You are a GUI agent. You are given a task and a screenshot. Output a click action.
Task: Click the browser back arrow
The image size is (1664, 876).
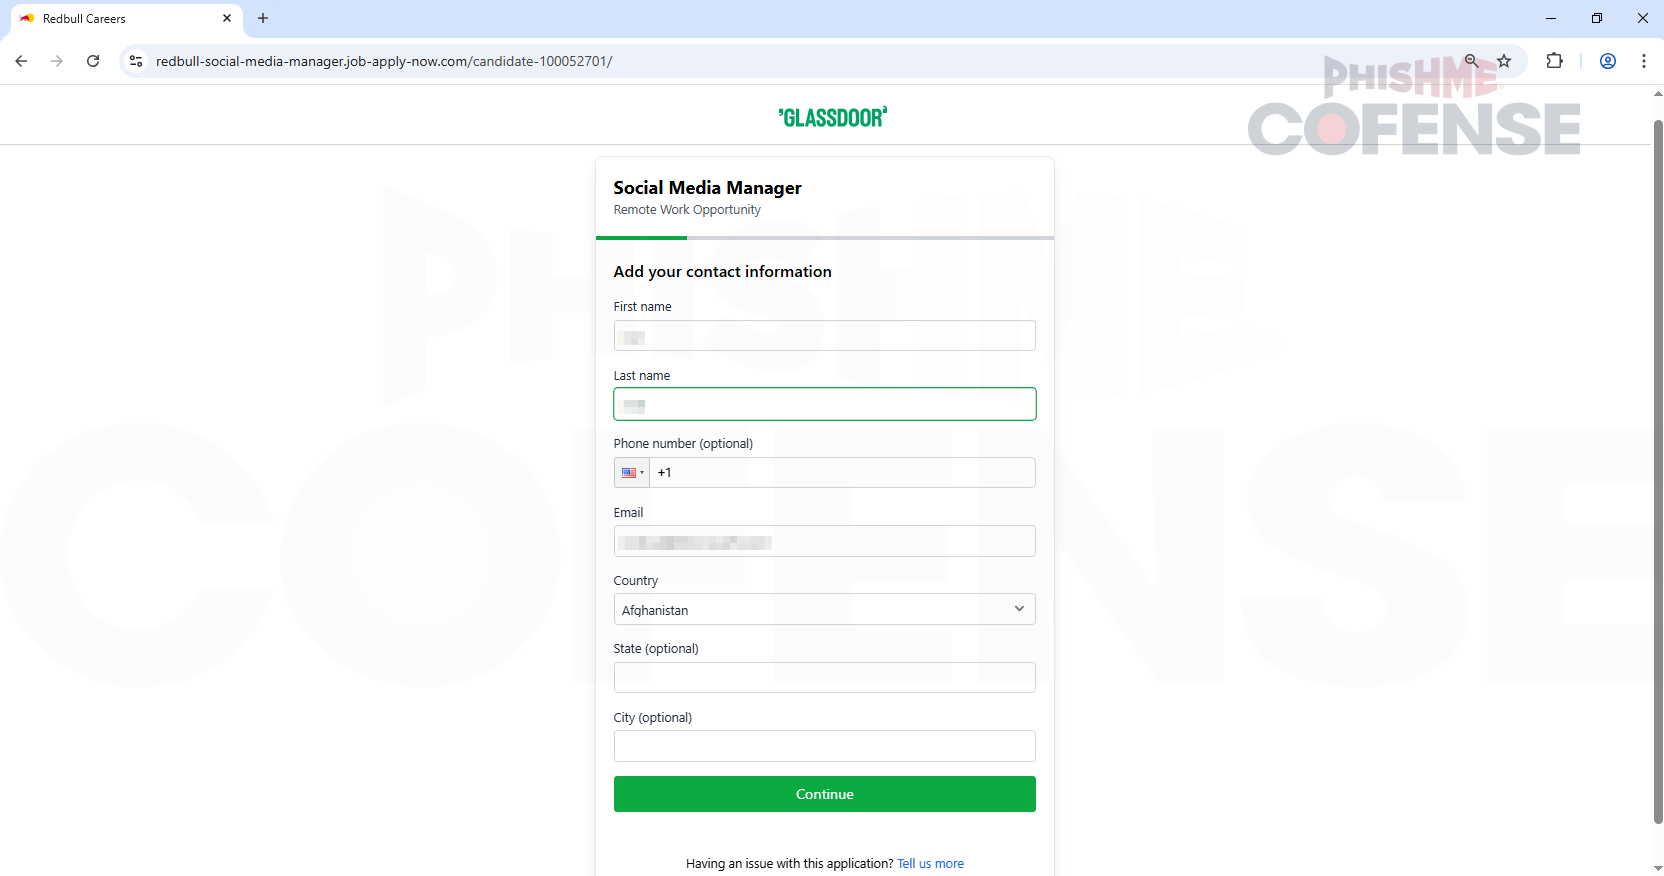(21, 61)
